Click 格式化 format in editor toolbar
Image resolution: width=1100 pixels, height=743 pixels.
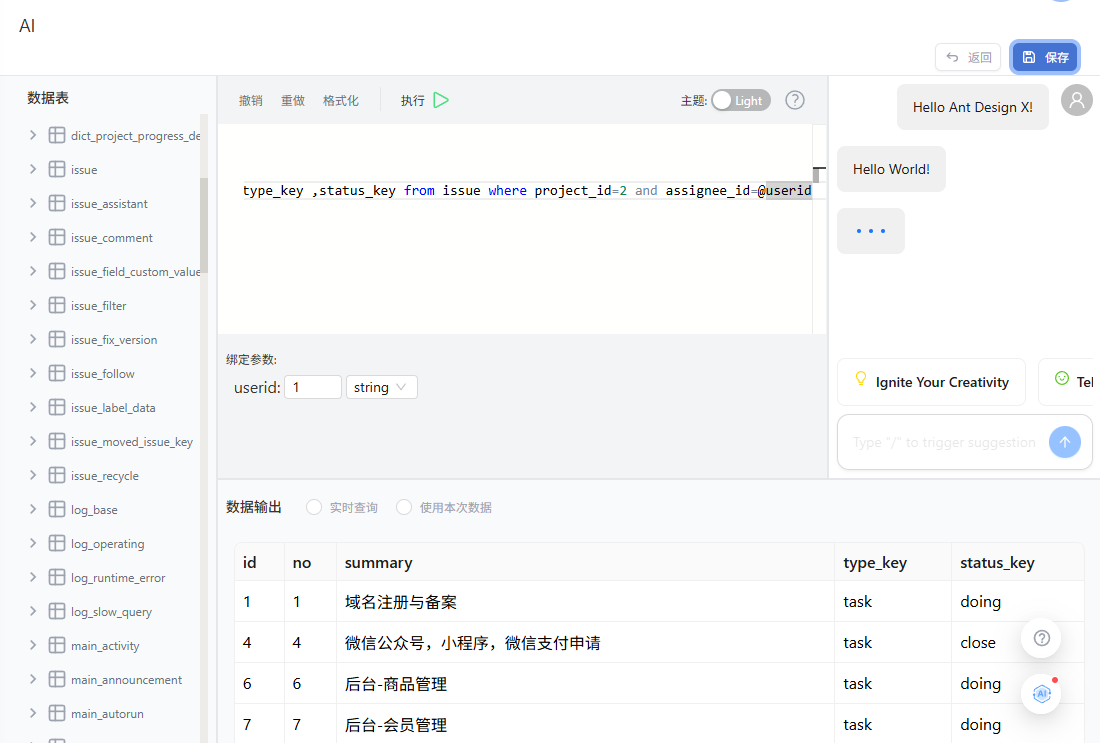point(340,101)
